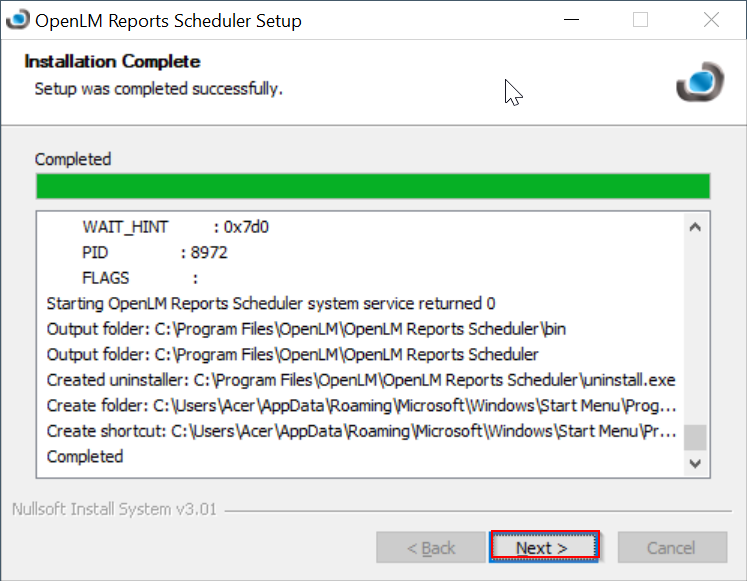Click the greyed-out maximize window button
The height and width of the screenshot is (581, 747).
(641, 20)
